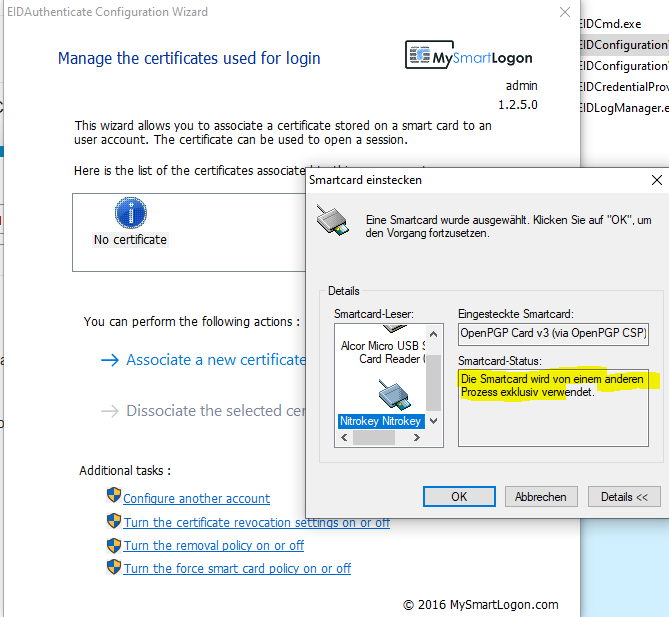Click the Eingesteckte Smartcard field

(x=553, y=334)
